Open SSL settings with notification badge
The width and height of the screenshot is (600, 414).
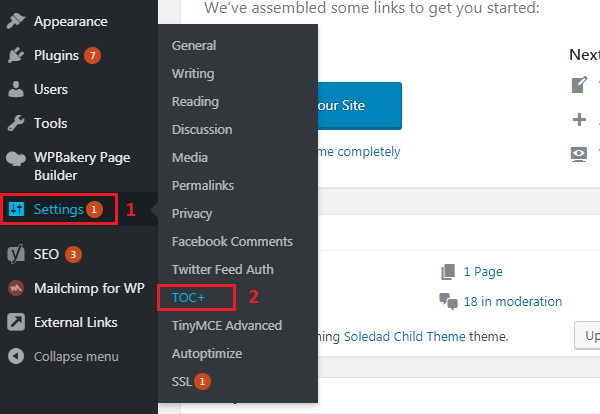(183, 381)
